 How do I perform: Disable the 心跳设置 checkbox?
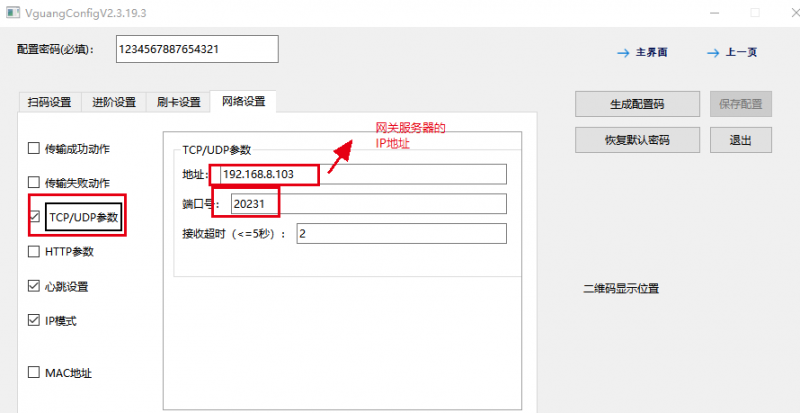[x=35, y=287]
